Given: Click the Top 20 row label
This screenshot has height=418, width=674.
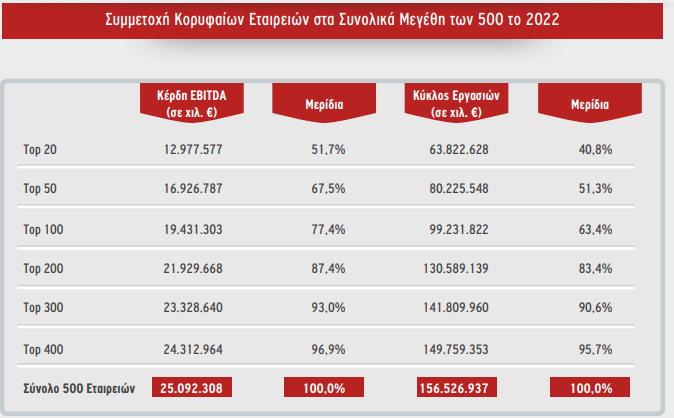Looking at the screenshot, I should pyautogui.click(x=41, y=149).
